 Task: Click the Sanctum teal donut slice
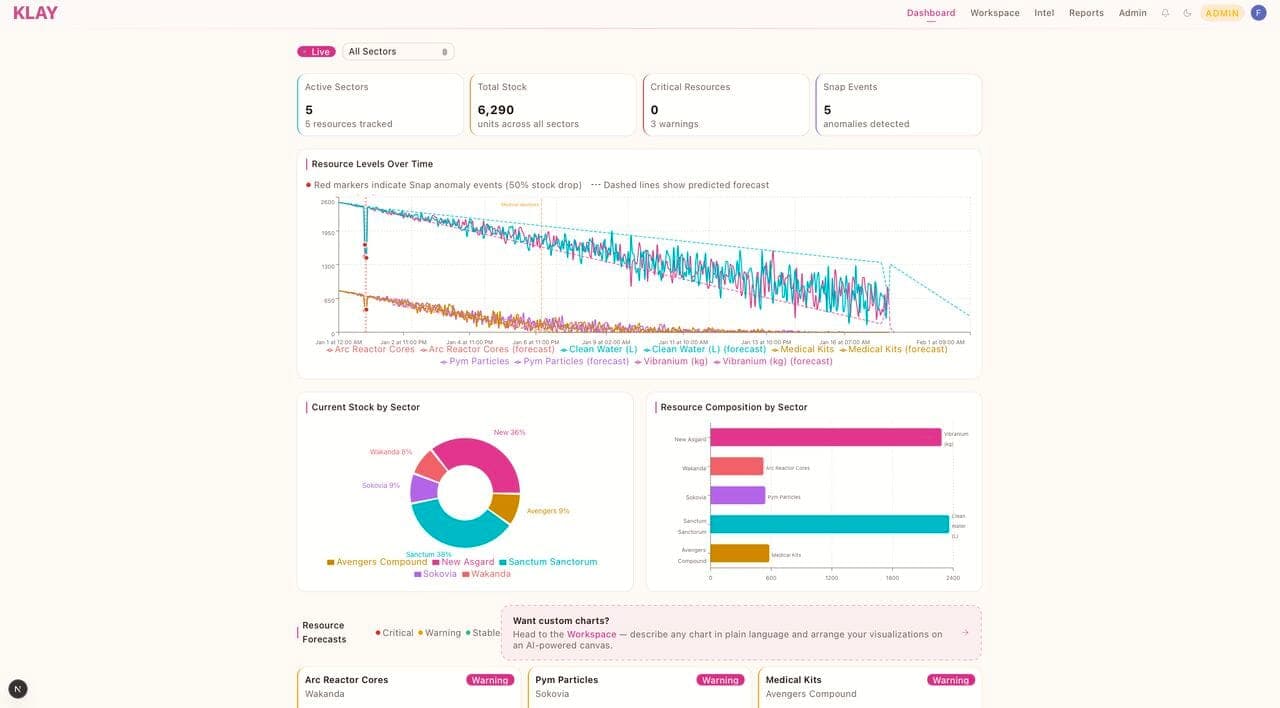[x=456, y=532]
